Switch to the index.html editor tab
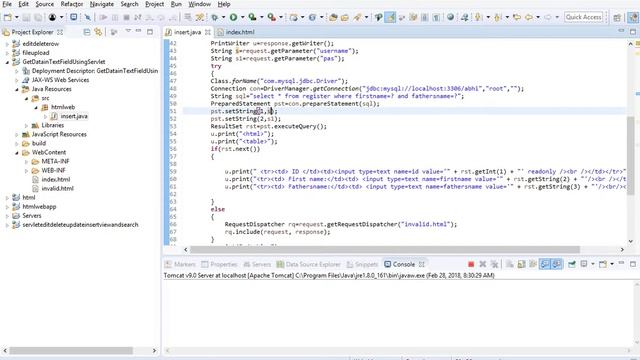The height and width of the screenshot is (360, 640). pyautogui.click(x=239, y=32)
